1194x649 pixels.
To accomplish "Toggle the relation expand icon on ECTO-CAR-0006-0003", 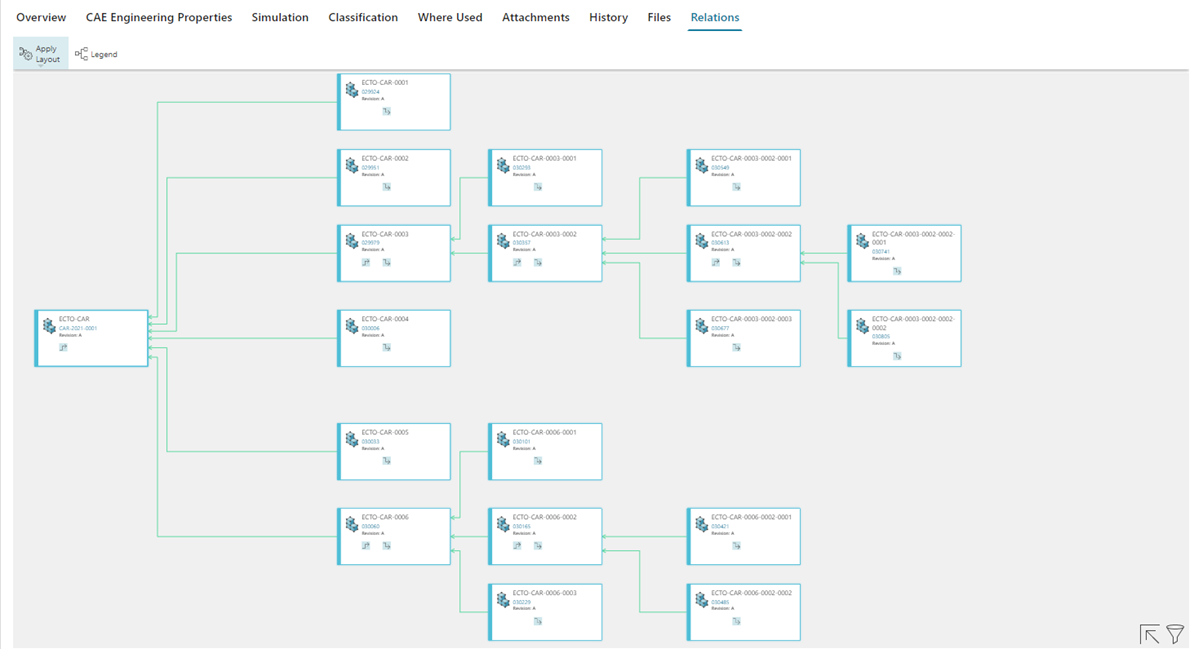I will [538, 621].
